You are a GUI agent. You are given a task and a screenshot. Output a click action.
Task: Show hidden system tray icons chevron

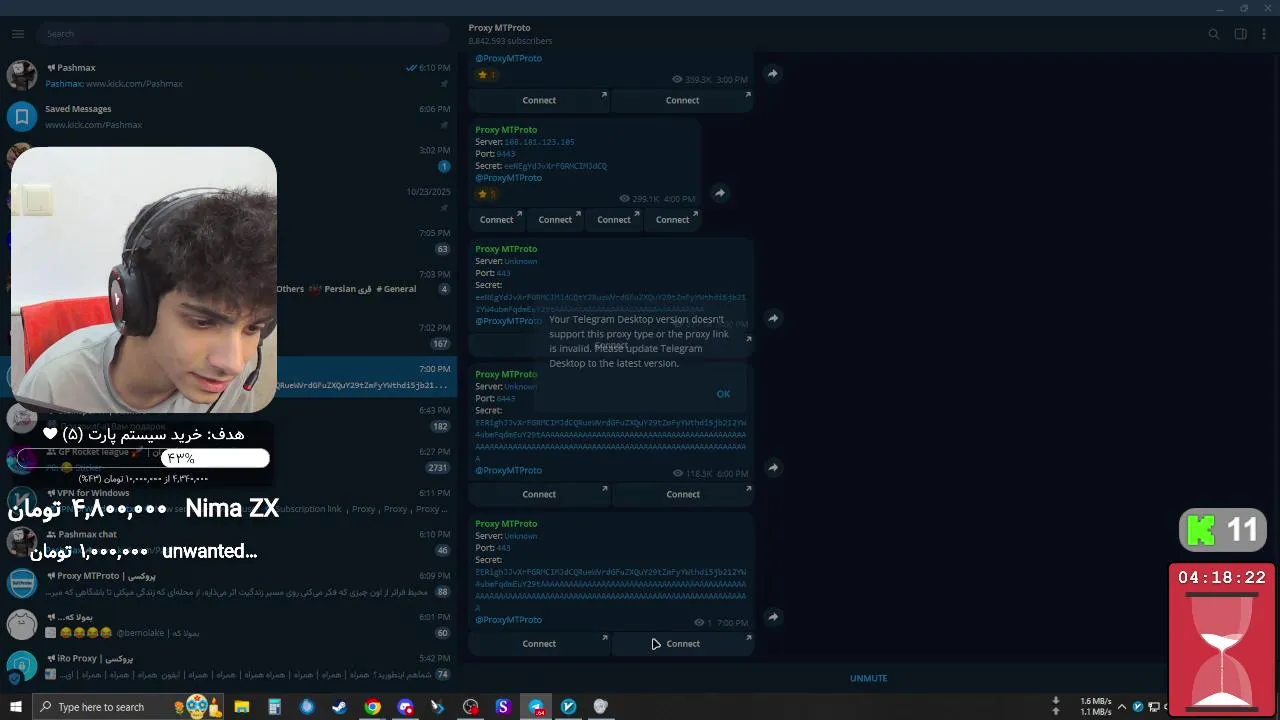point(1121,707)
